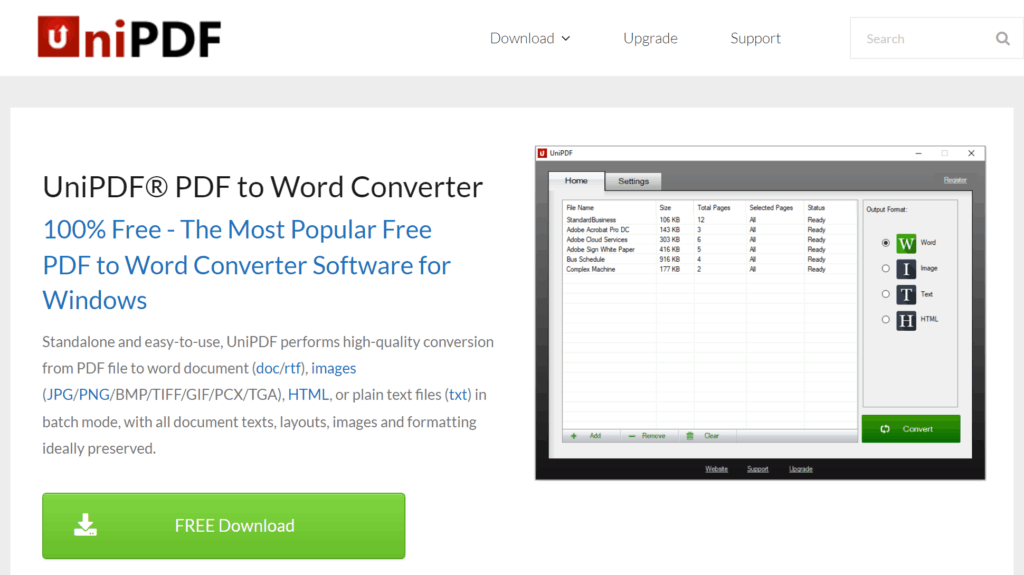The image size is (1024, 575).
Task: Click the Selected Pages column header
Action: pos(771,208)
